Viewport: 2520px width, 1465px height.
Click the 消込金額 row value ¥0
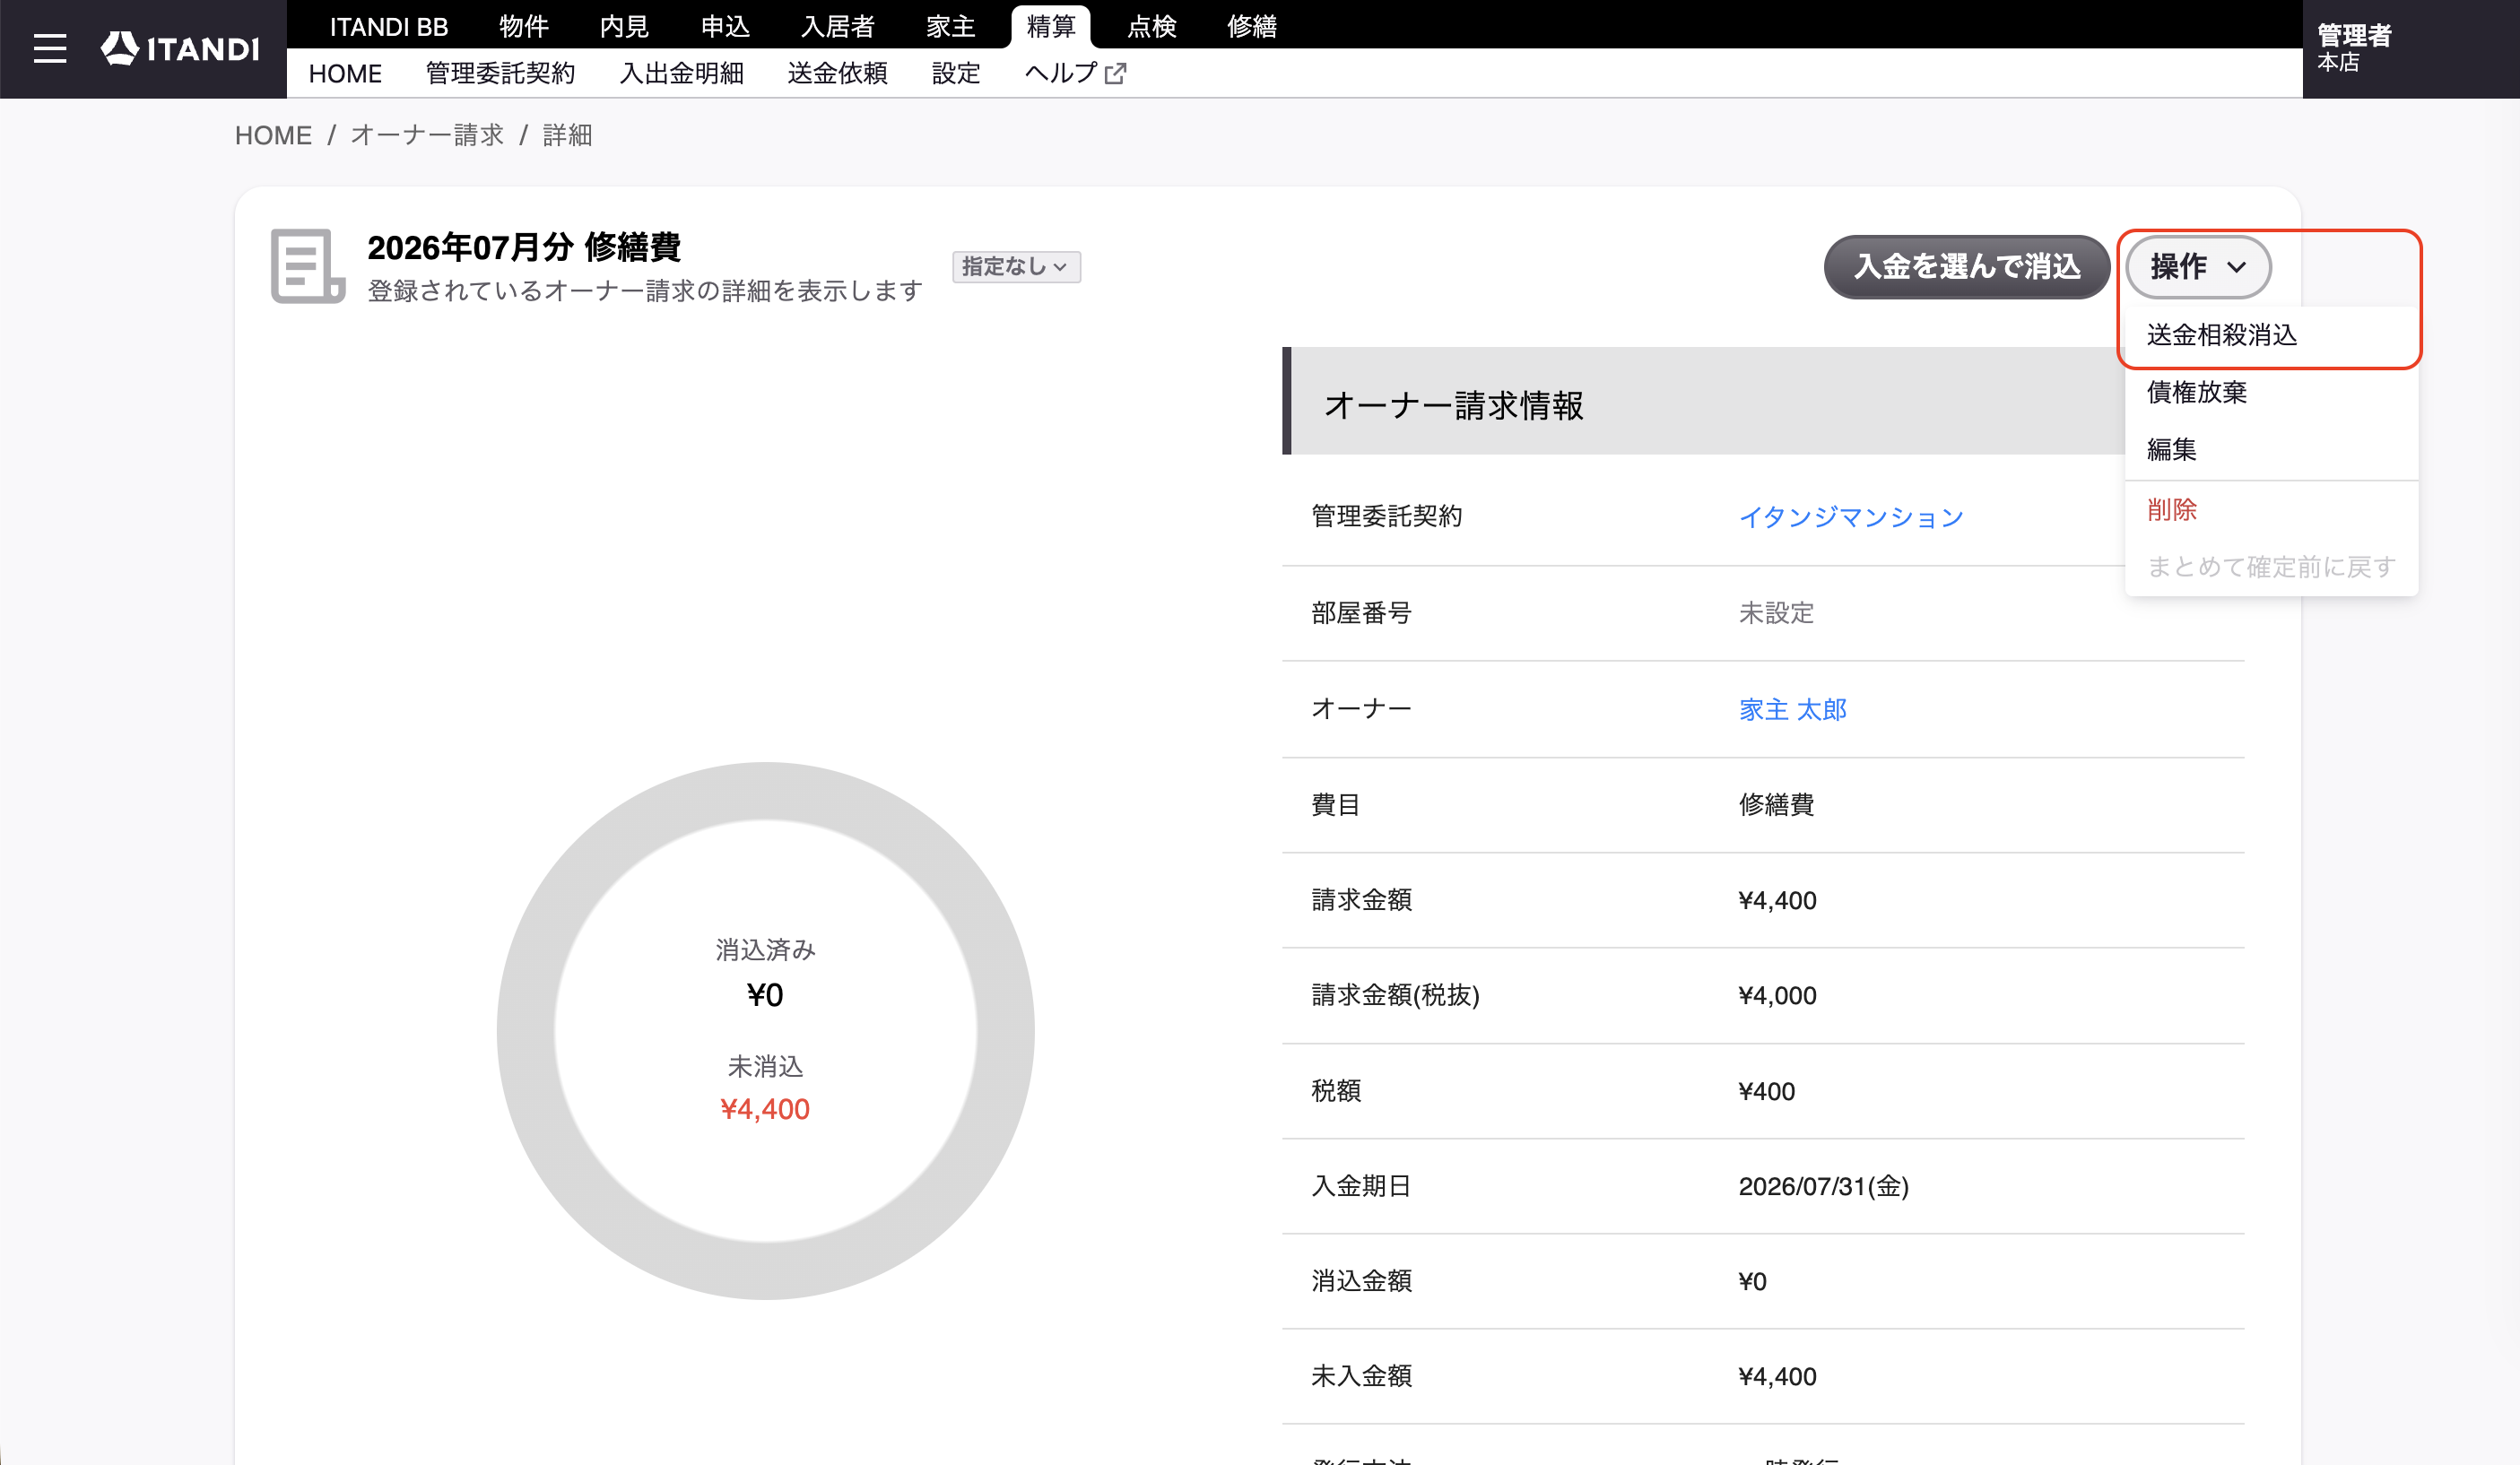click(x=1752, y=1281)
